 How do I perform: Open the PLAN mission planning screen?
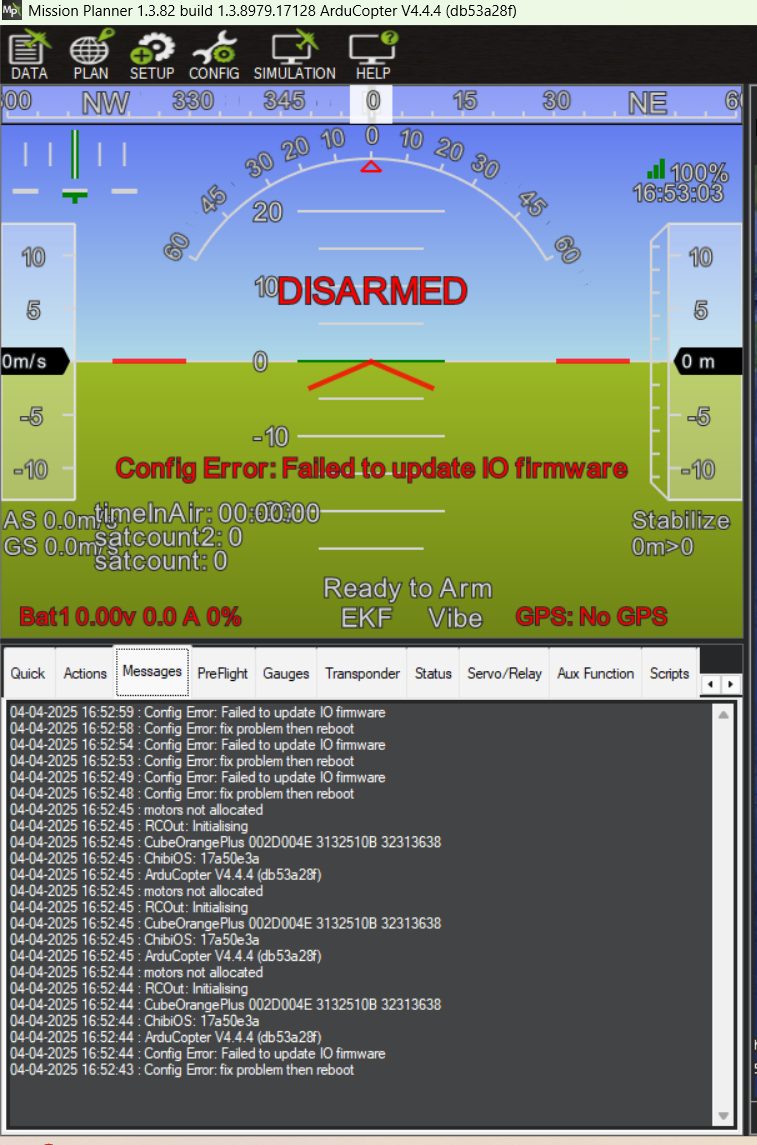click(x=91, y=55)
